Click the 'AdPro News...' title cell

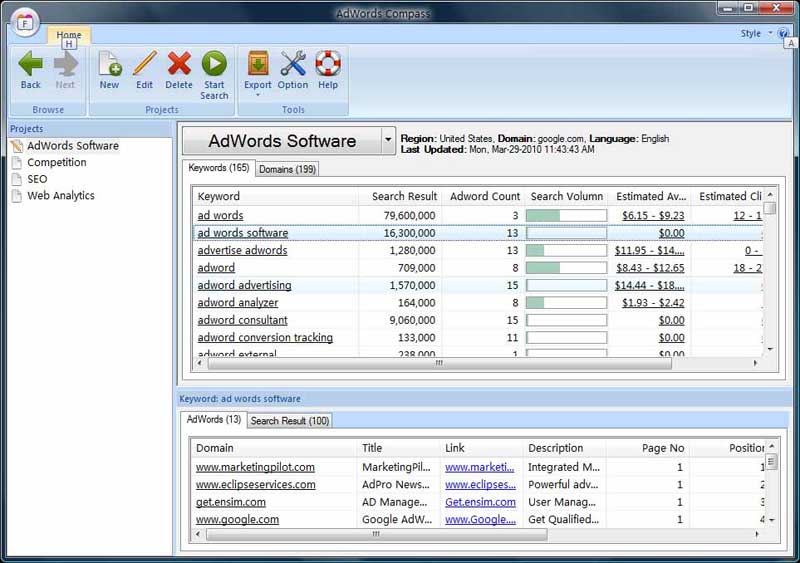(396, 484)
